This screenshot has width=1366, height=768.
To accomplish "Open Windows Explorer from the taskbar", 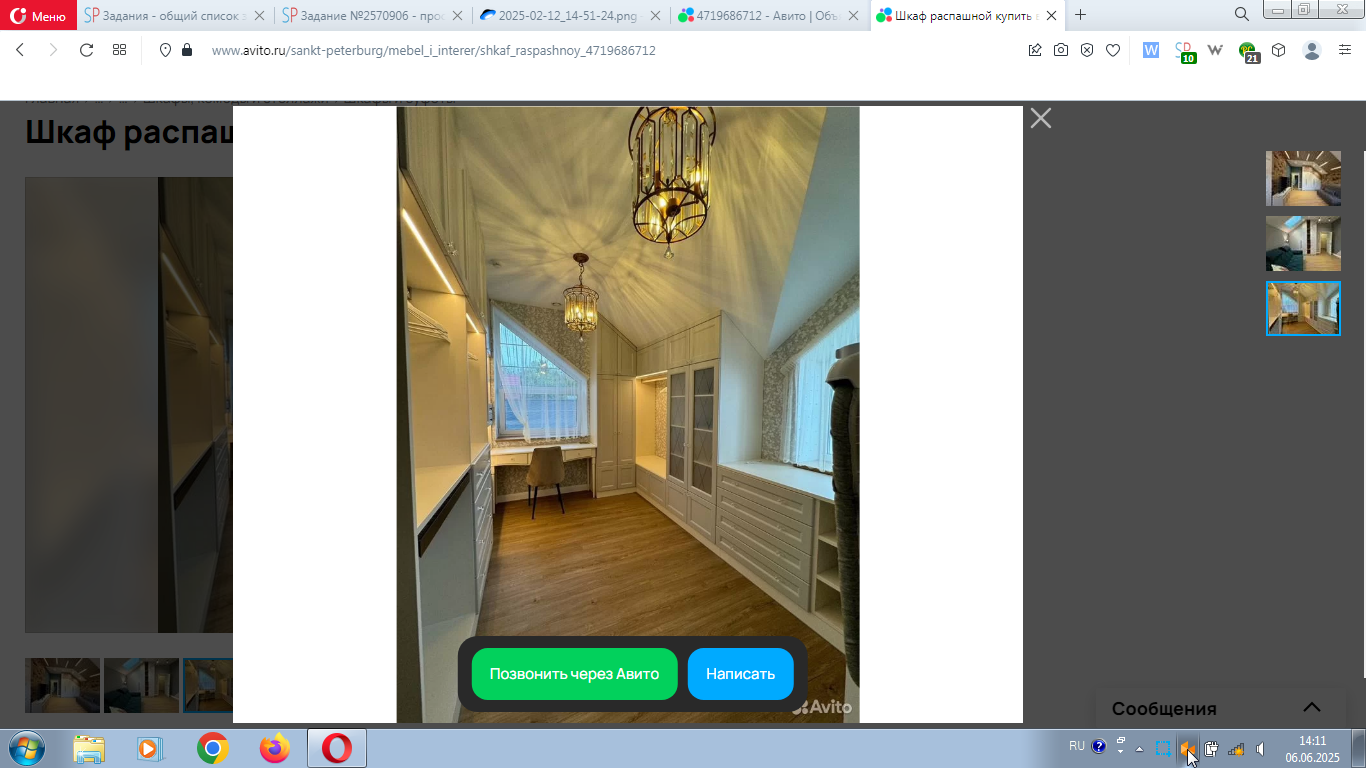I will [x=89, y=748].
